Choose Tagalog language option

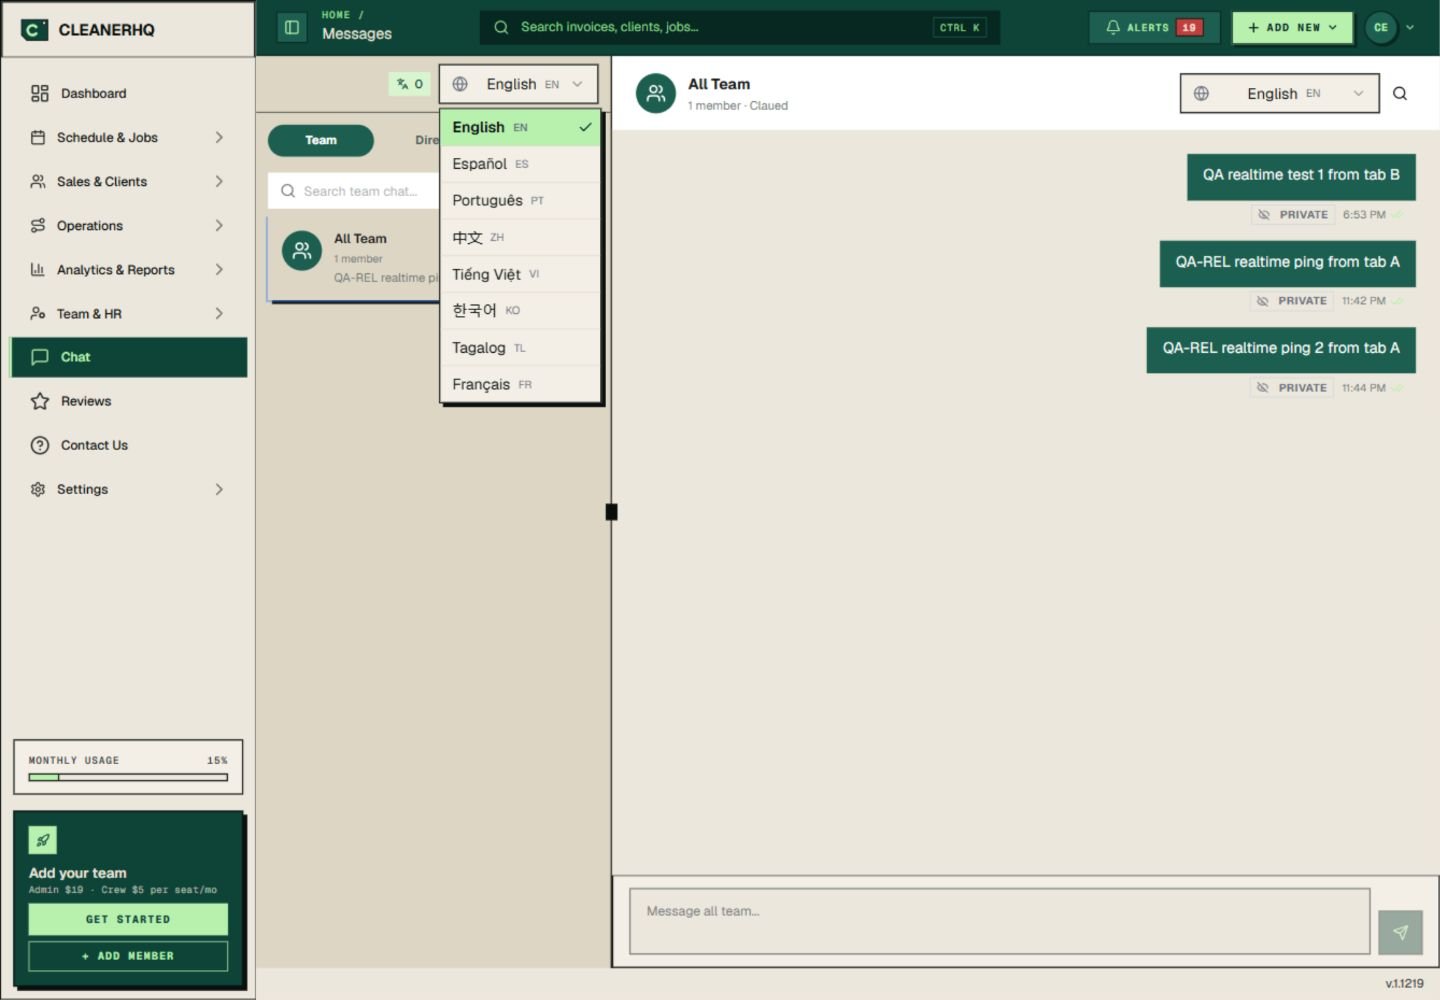coord(520,348)
